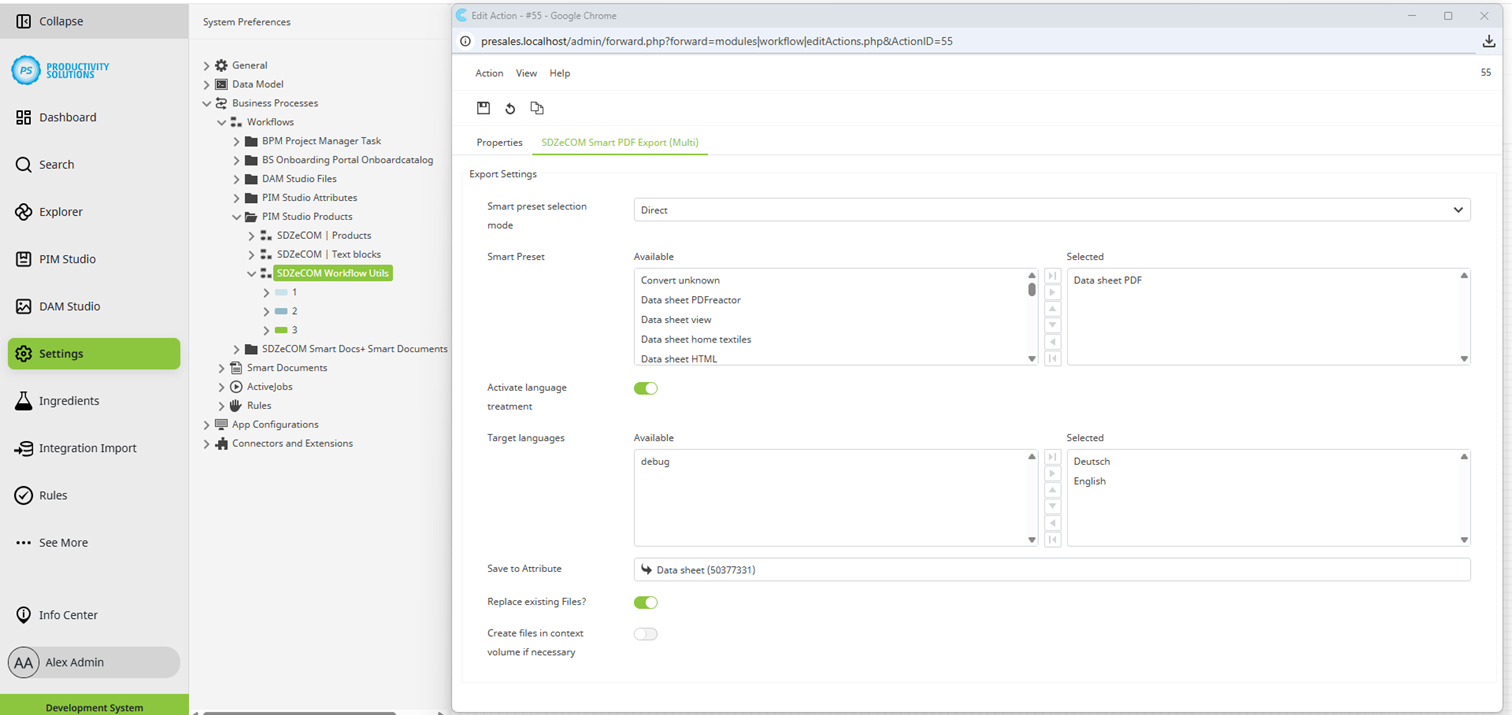The image size is (1512, 715).
Task: Move all Smart Presets to Selected list
Action: [x=1052, y=276]
